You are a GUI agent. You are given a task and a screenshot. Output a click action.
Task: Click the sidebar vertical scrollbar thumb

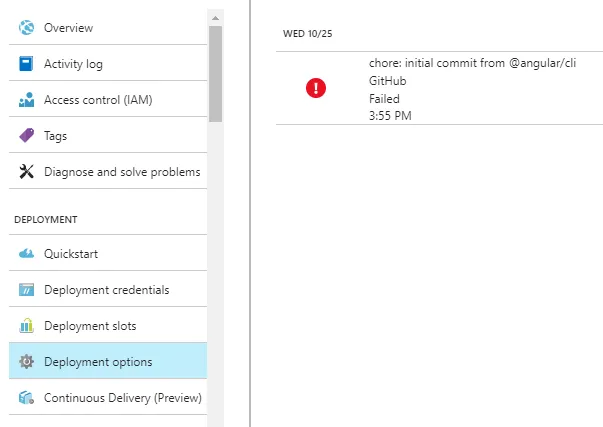(x=215, y=72)
